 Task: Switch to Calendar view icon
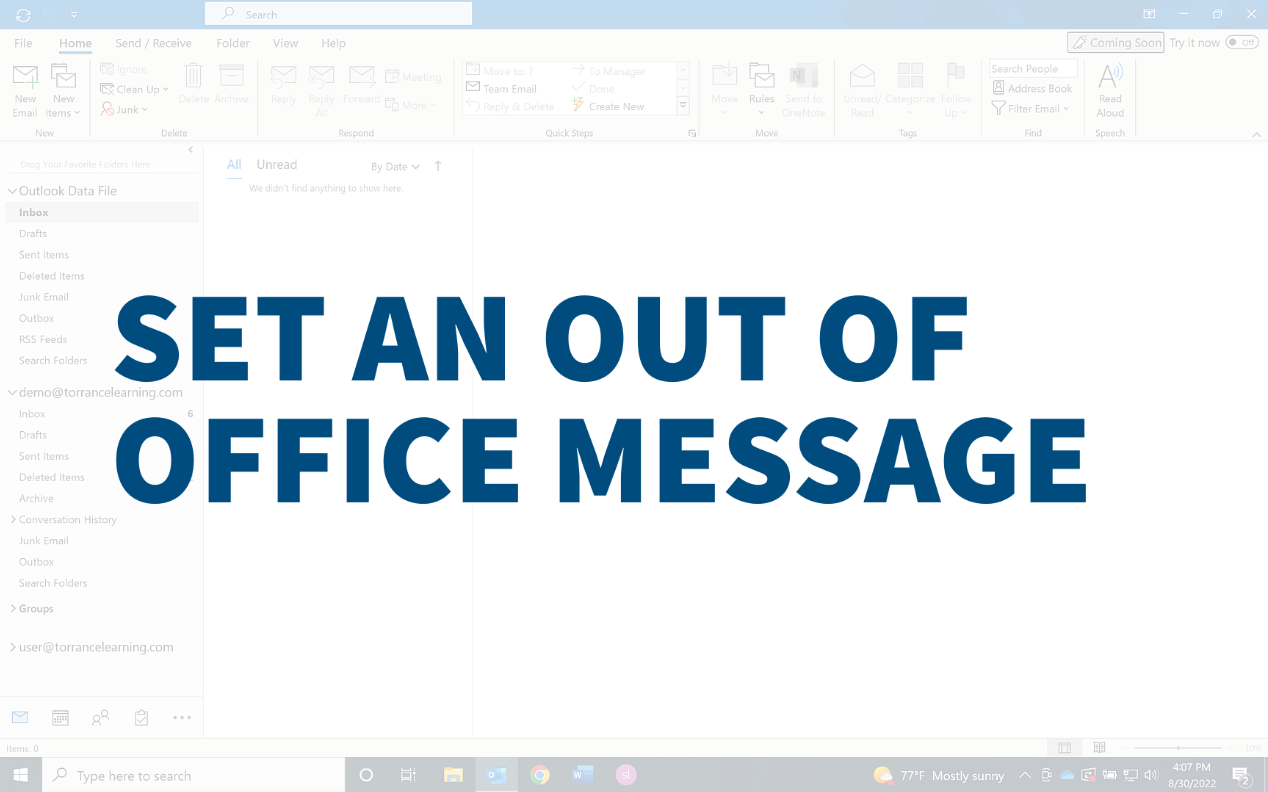pyautogui.click(x=60, y=718)
